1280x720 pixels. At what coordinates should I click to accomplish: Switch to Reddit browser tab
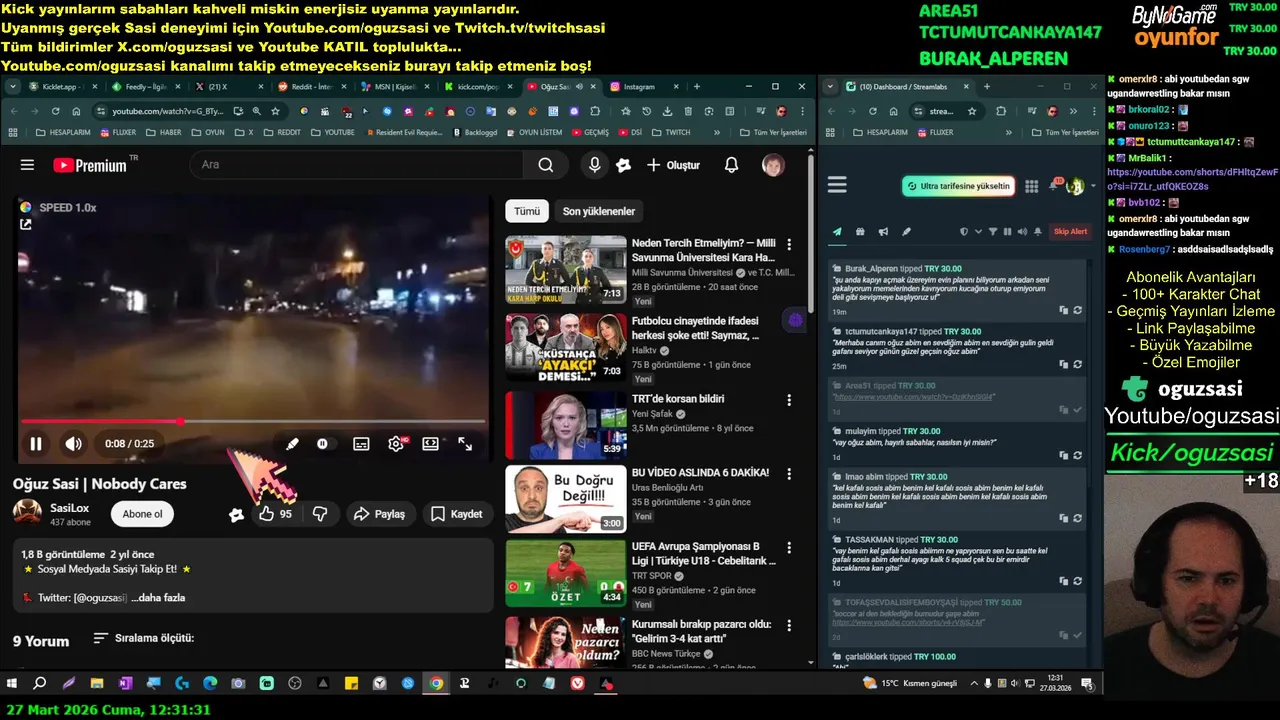point(310,87)
